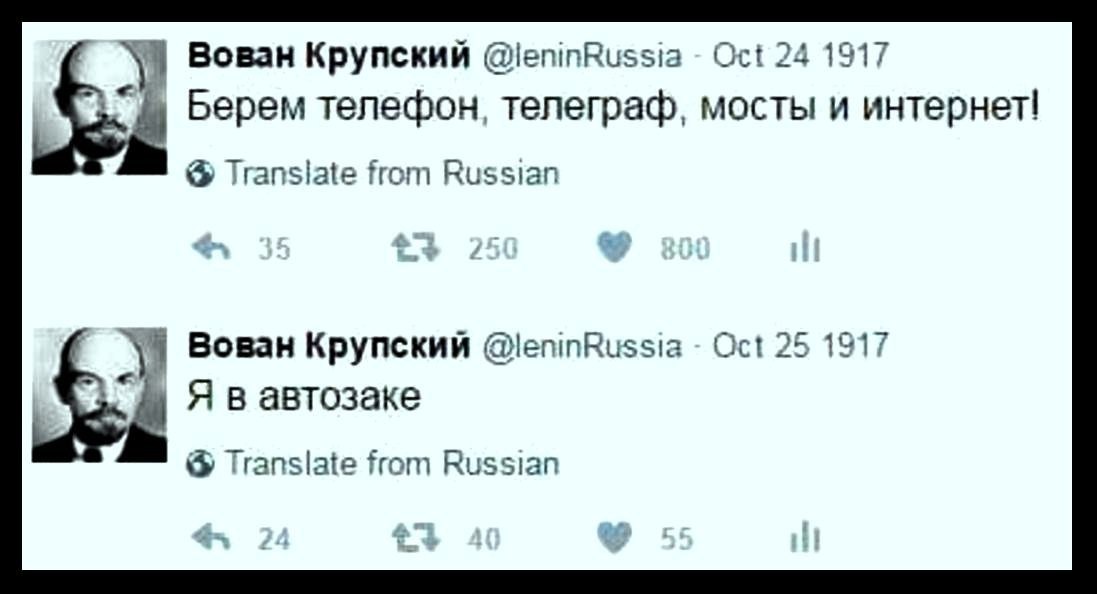Viewport: 1097px width, 594px height.
Task: Retweet the "Я в автозаке" tweet
Action: point(437,540)
